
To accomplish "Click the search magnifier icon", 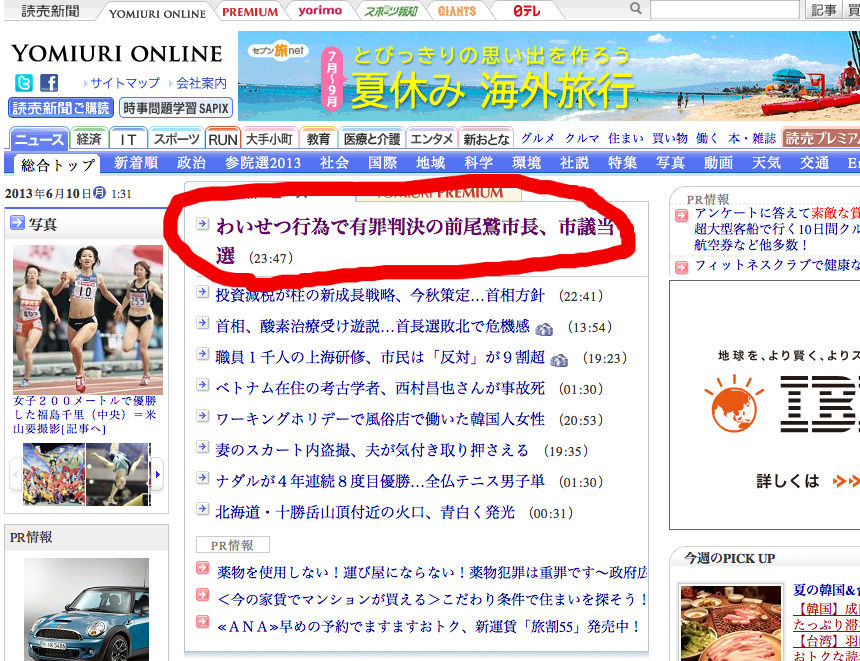I will click(x=636, y=8).
